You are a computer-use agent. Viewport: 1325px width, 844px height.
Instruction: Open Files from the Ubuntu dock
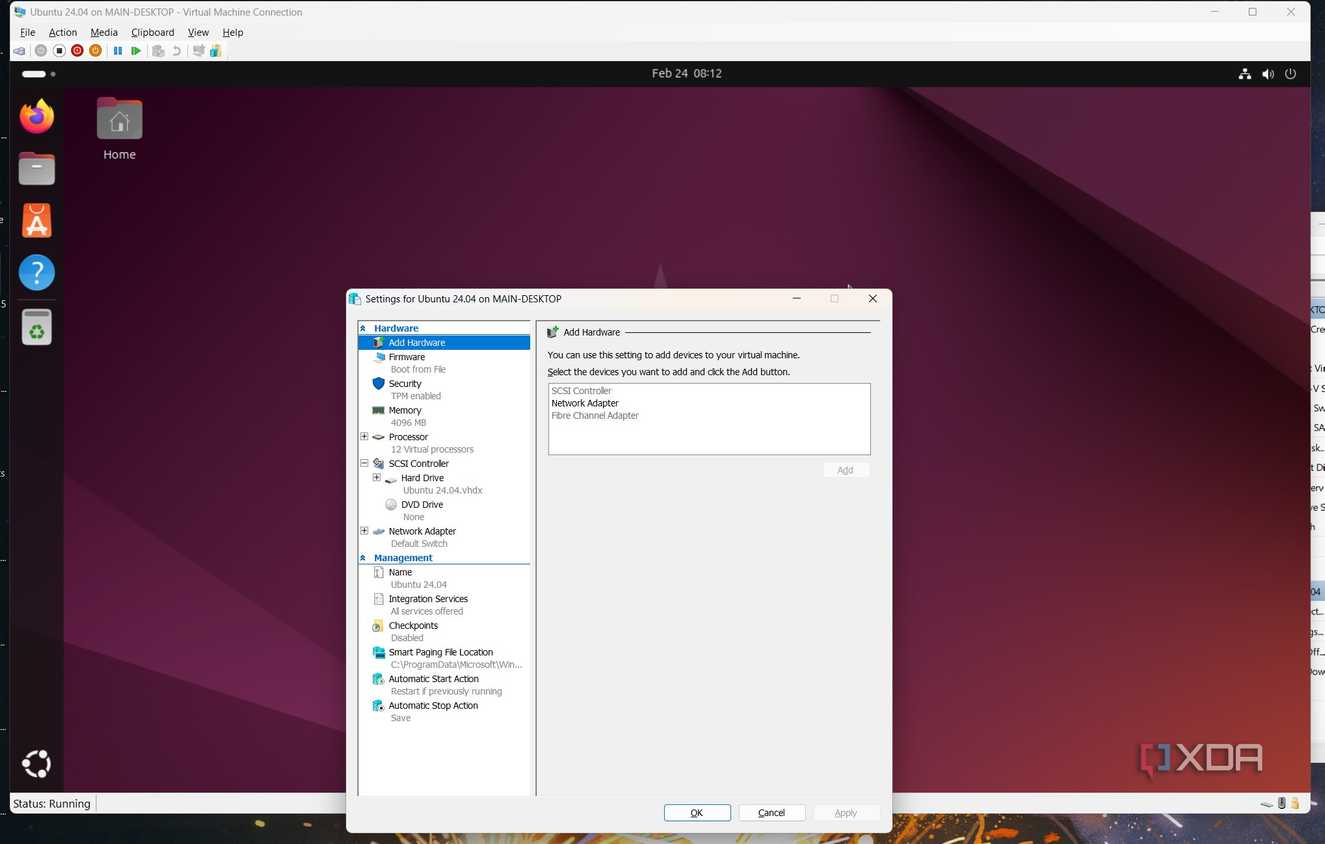pyautogui.click(x=37, y=168)
